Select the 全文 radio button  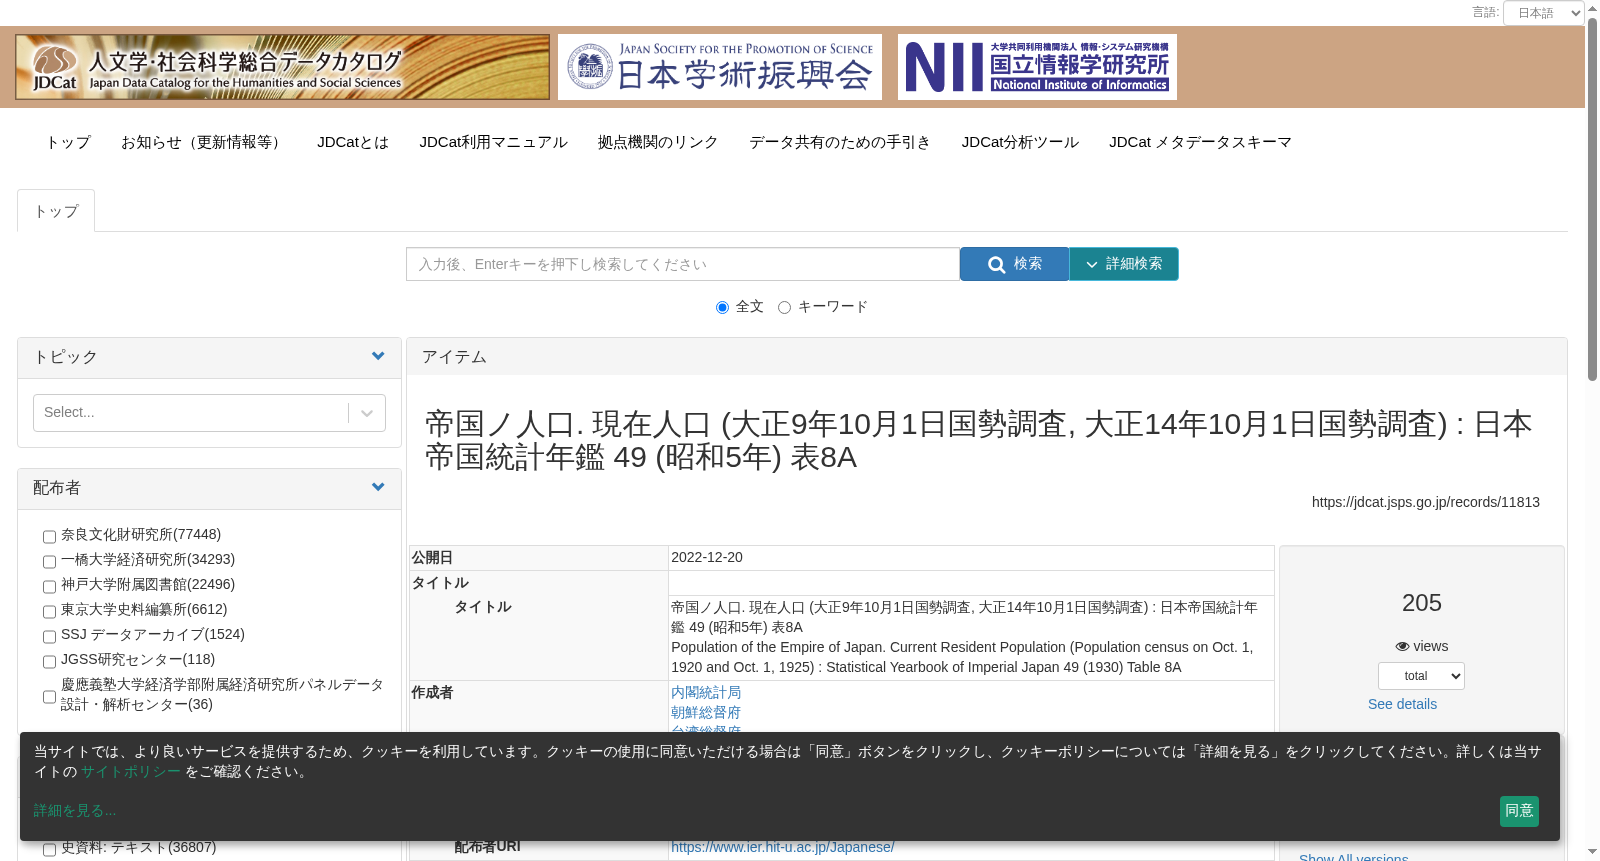[722, 308]
